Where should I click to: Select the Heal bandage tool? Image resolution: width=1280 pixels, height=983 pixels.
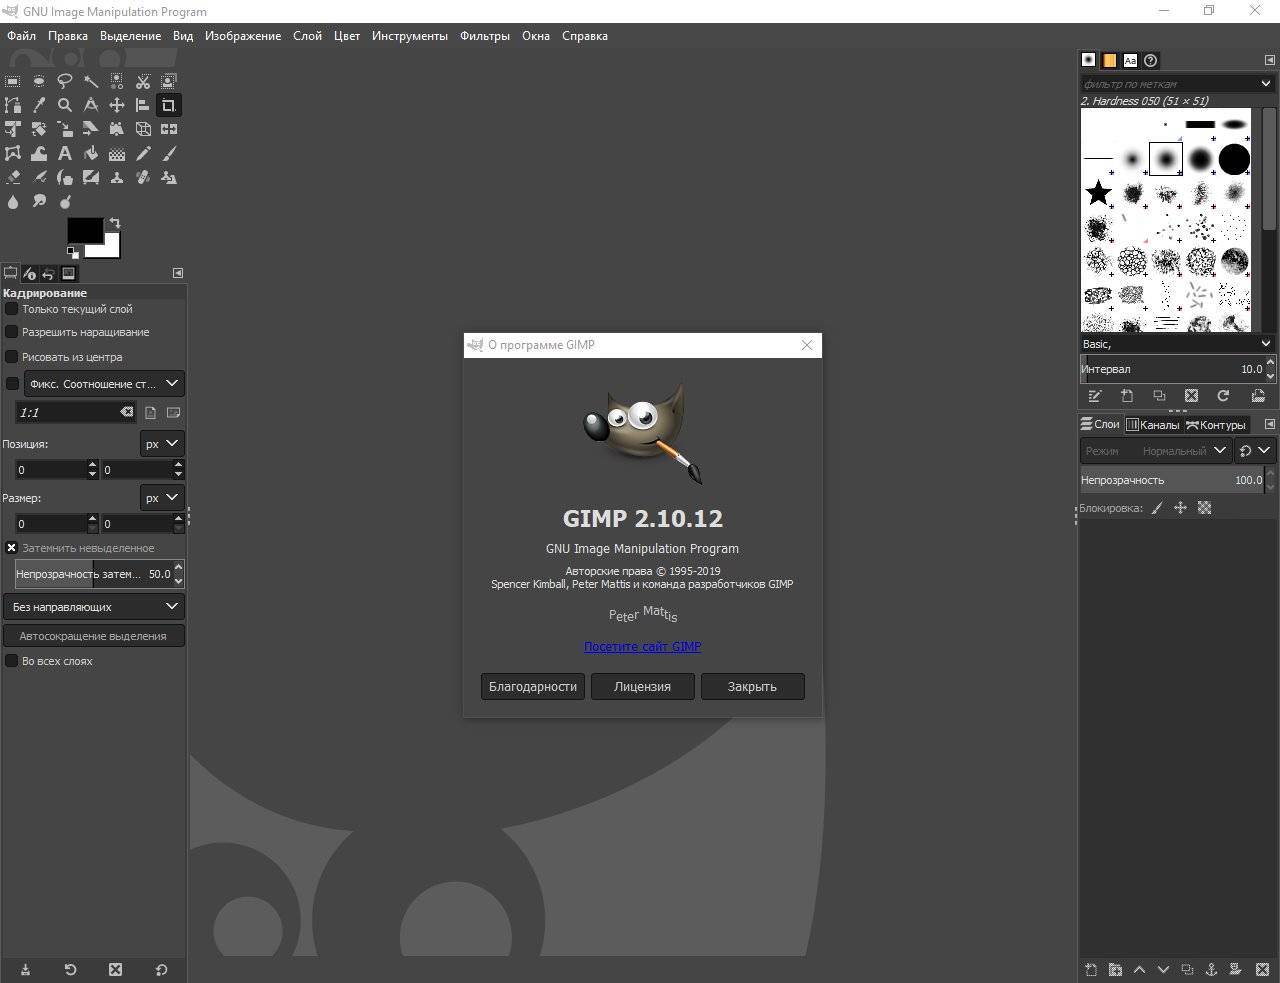click(143, 177)
